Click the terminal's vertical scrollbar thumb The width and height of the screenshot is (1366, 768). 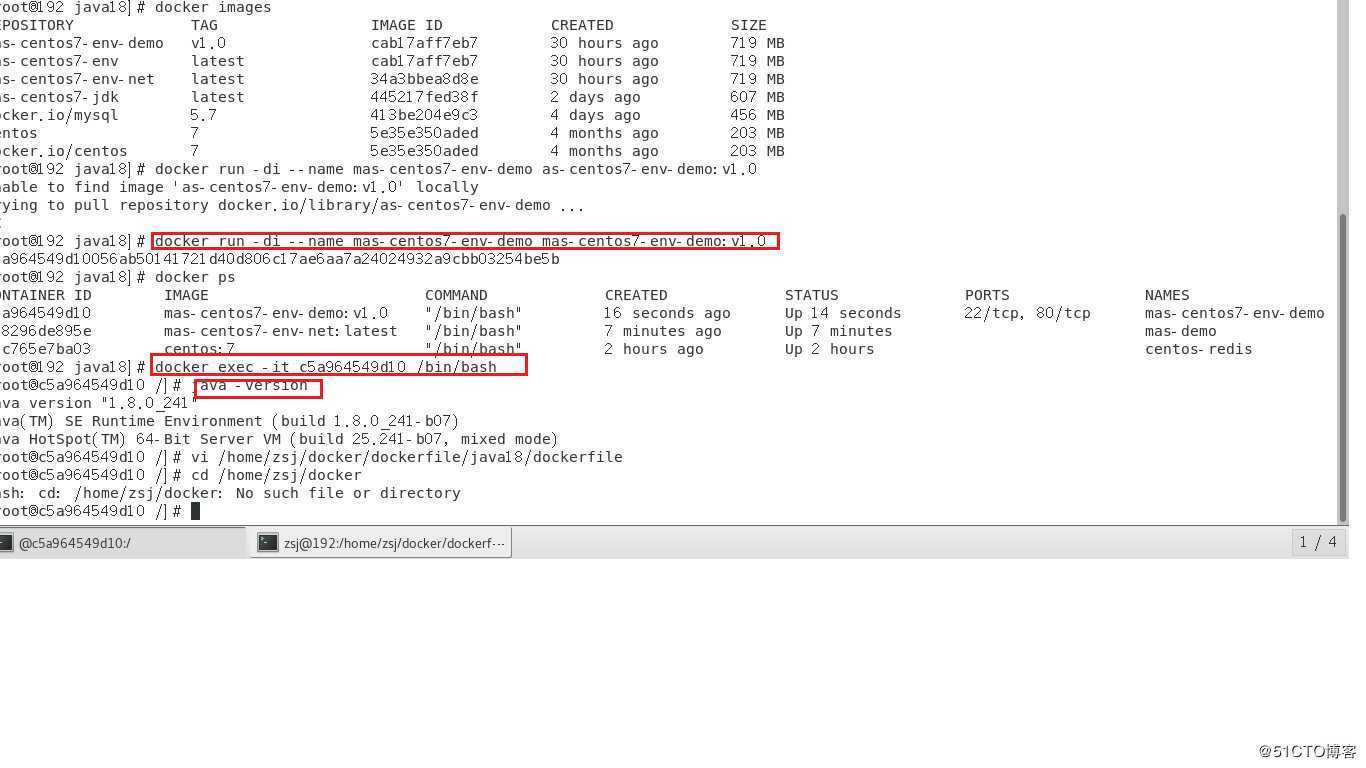[x=1343, y=367]
